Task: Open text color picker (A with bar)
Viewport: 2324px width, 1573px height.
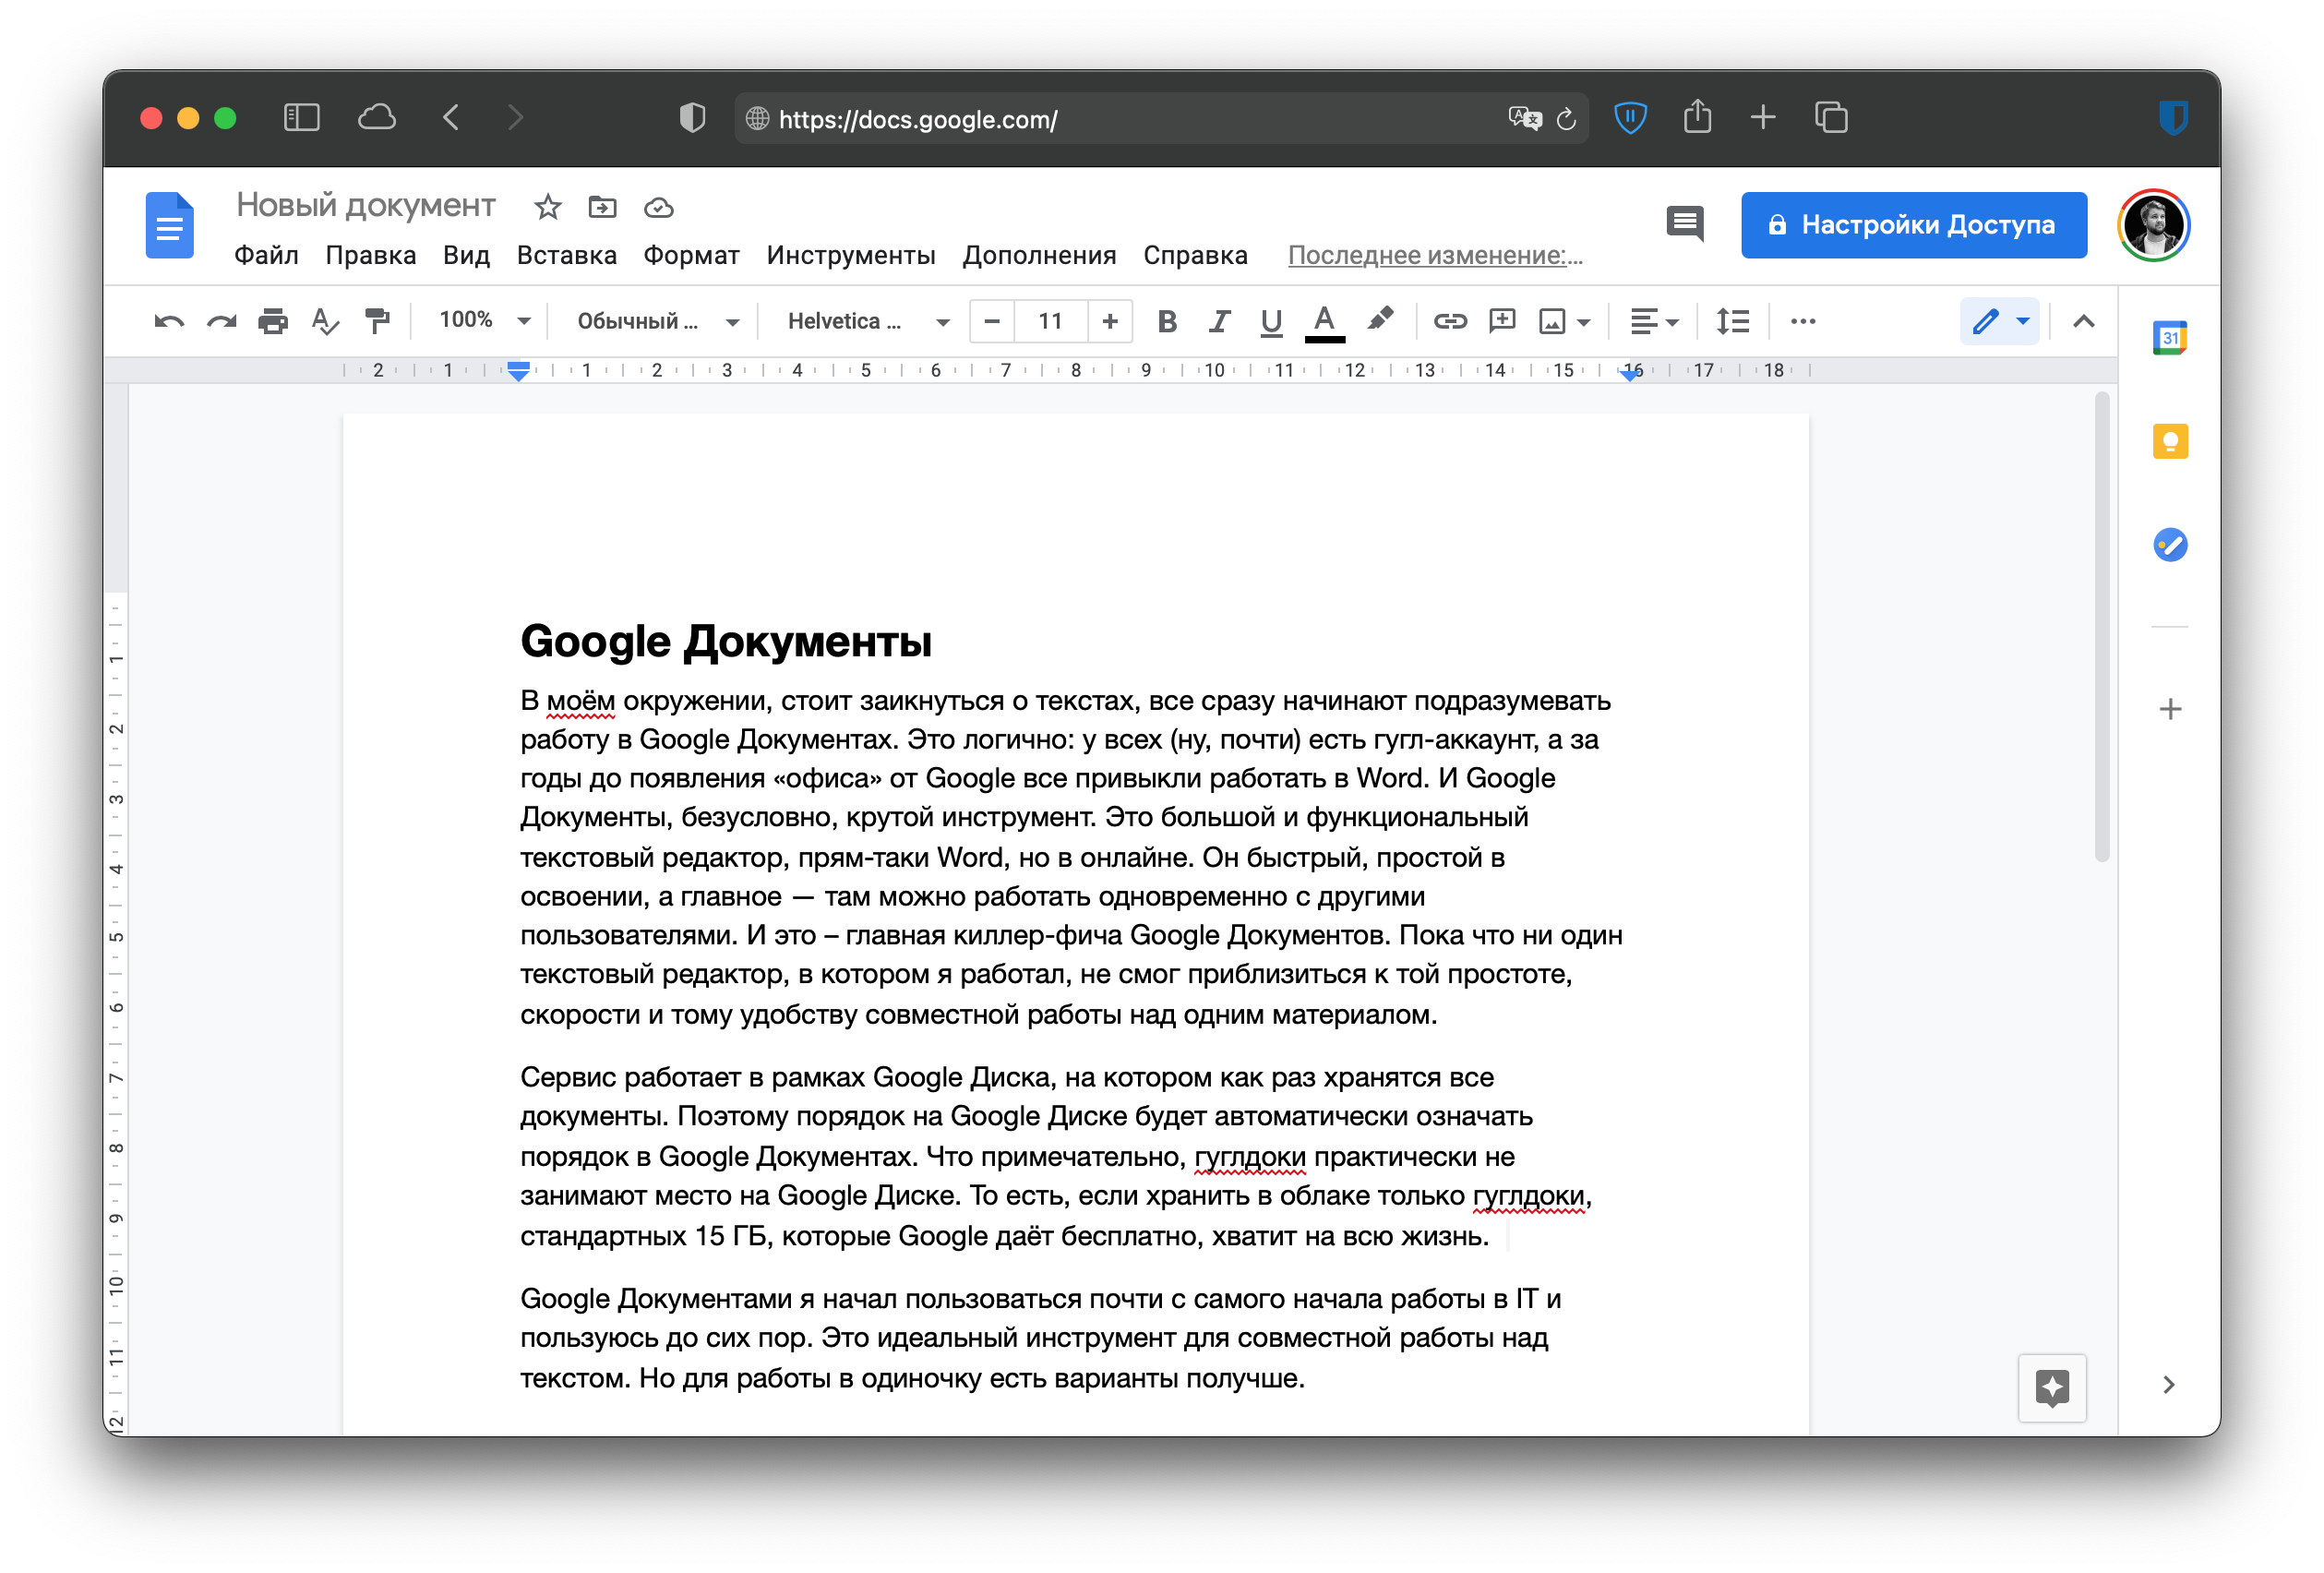Action: click(x=1324, y=322)
